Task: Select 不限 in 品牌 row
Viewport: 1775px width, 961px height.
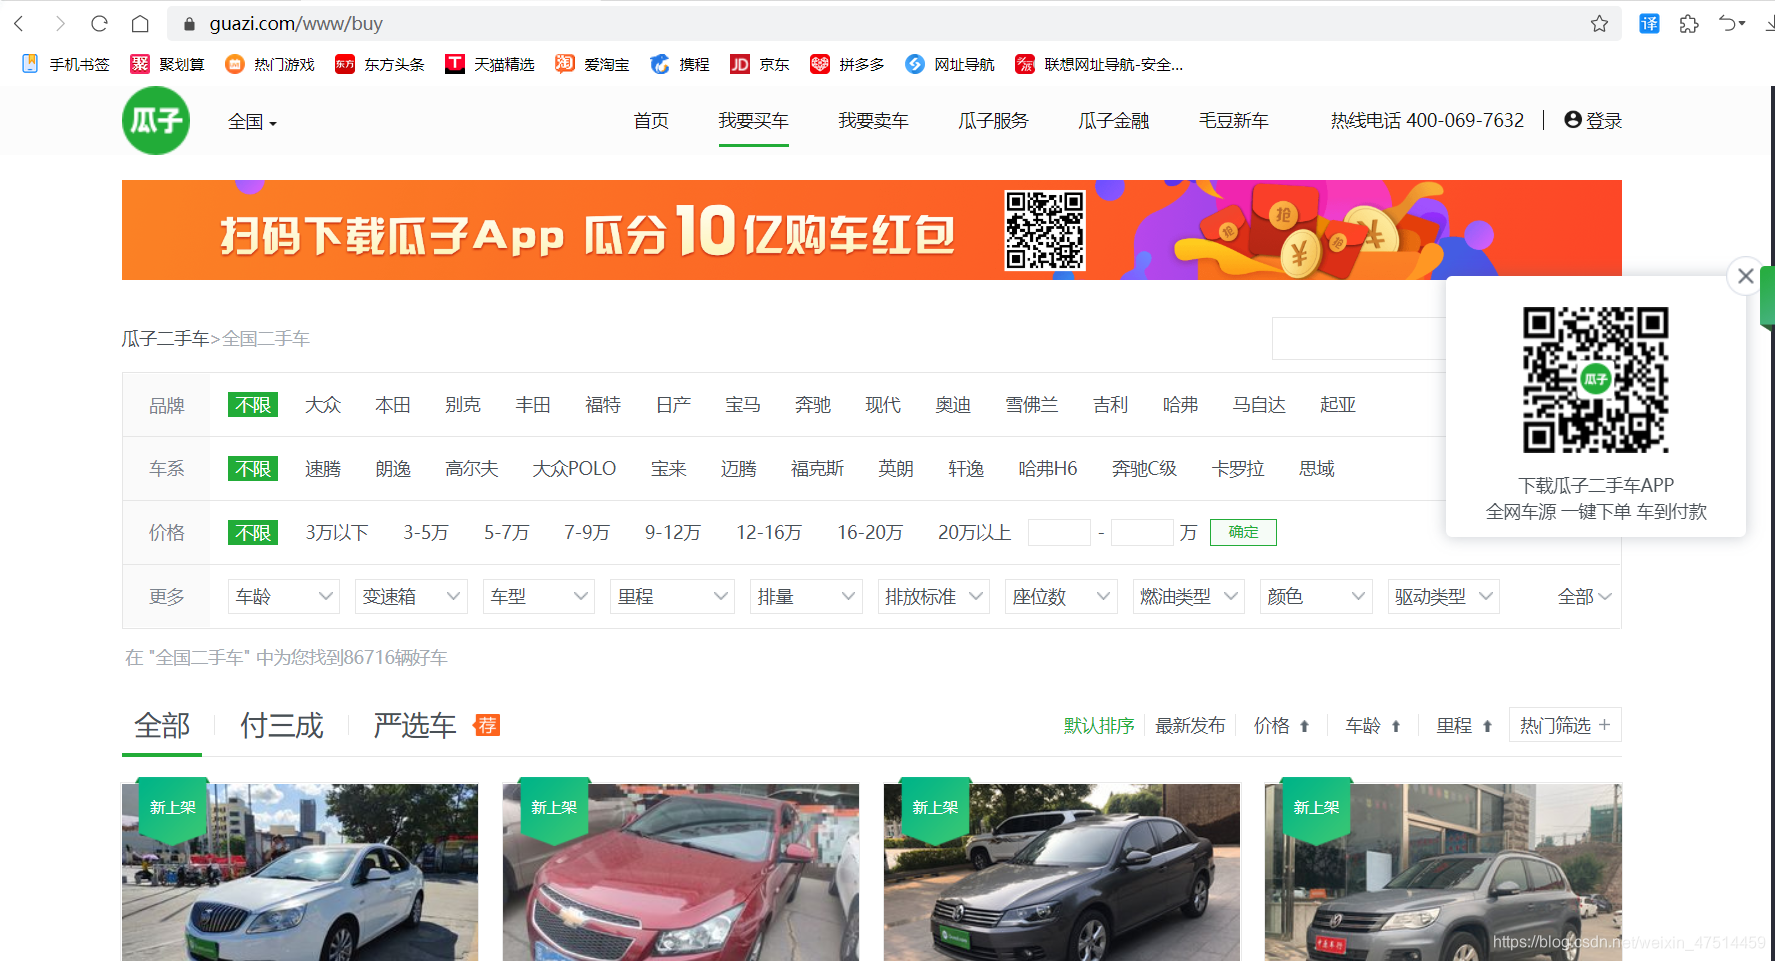Action: pyautogui.click(x=253, y=405)
